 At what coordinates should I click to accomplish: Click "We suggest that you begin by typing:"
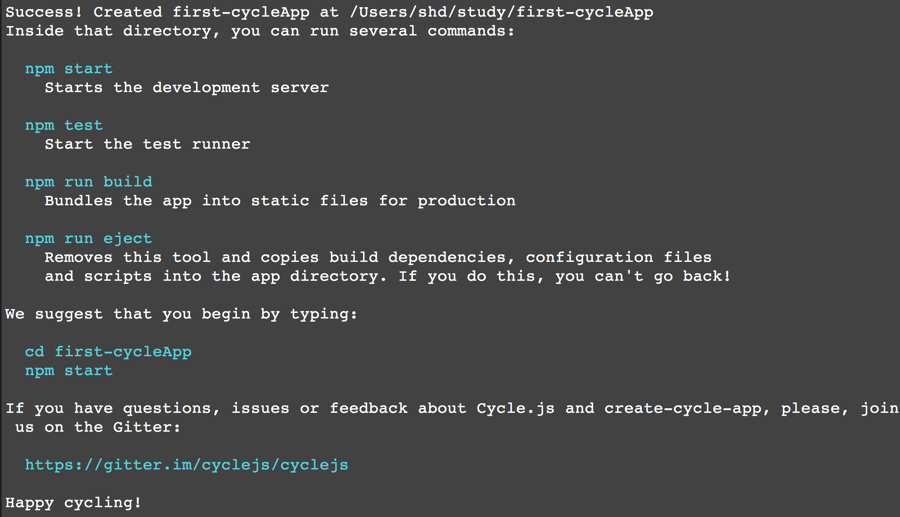[x=181, y=314]
